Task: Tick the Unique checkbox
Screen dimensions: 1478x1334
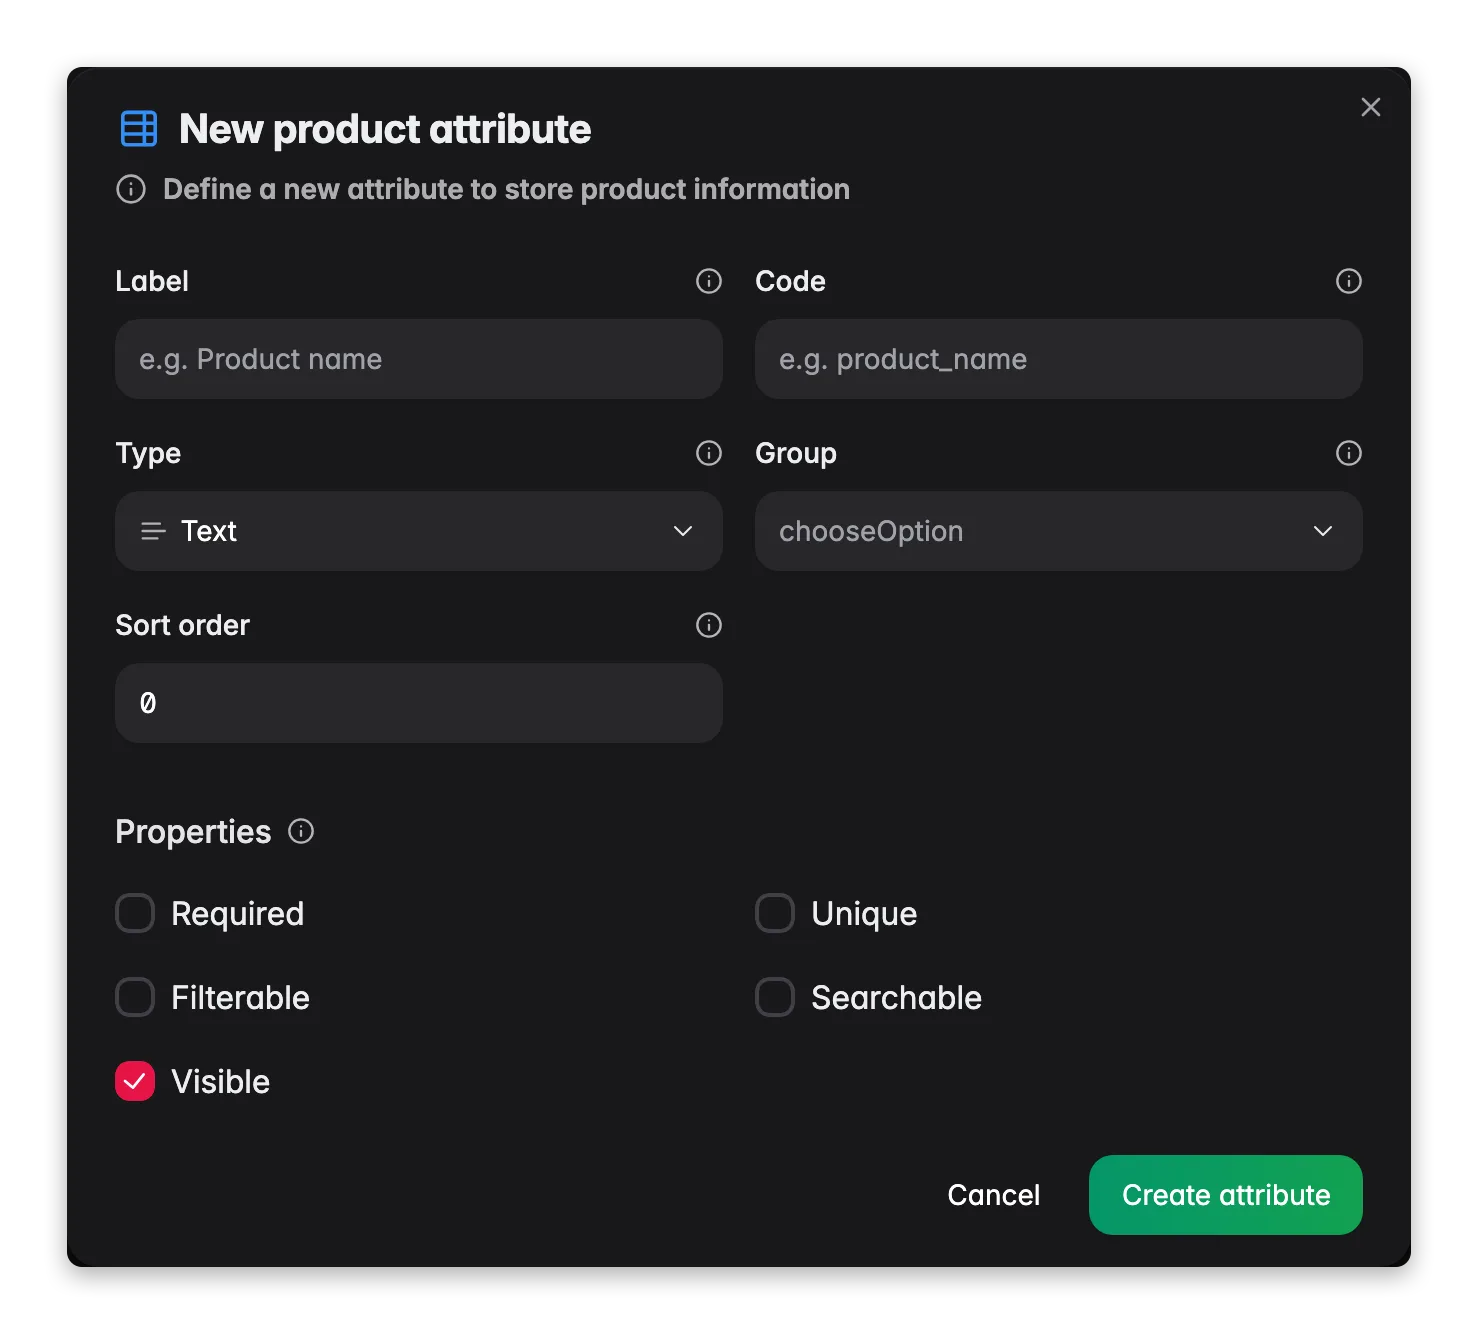Action: pos(775,913)
